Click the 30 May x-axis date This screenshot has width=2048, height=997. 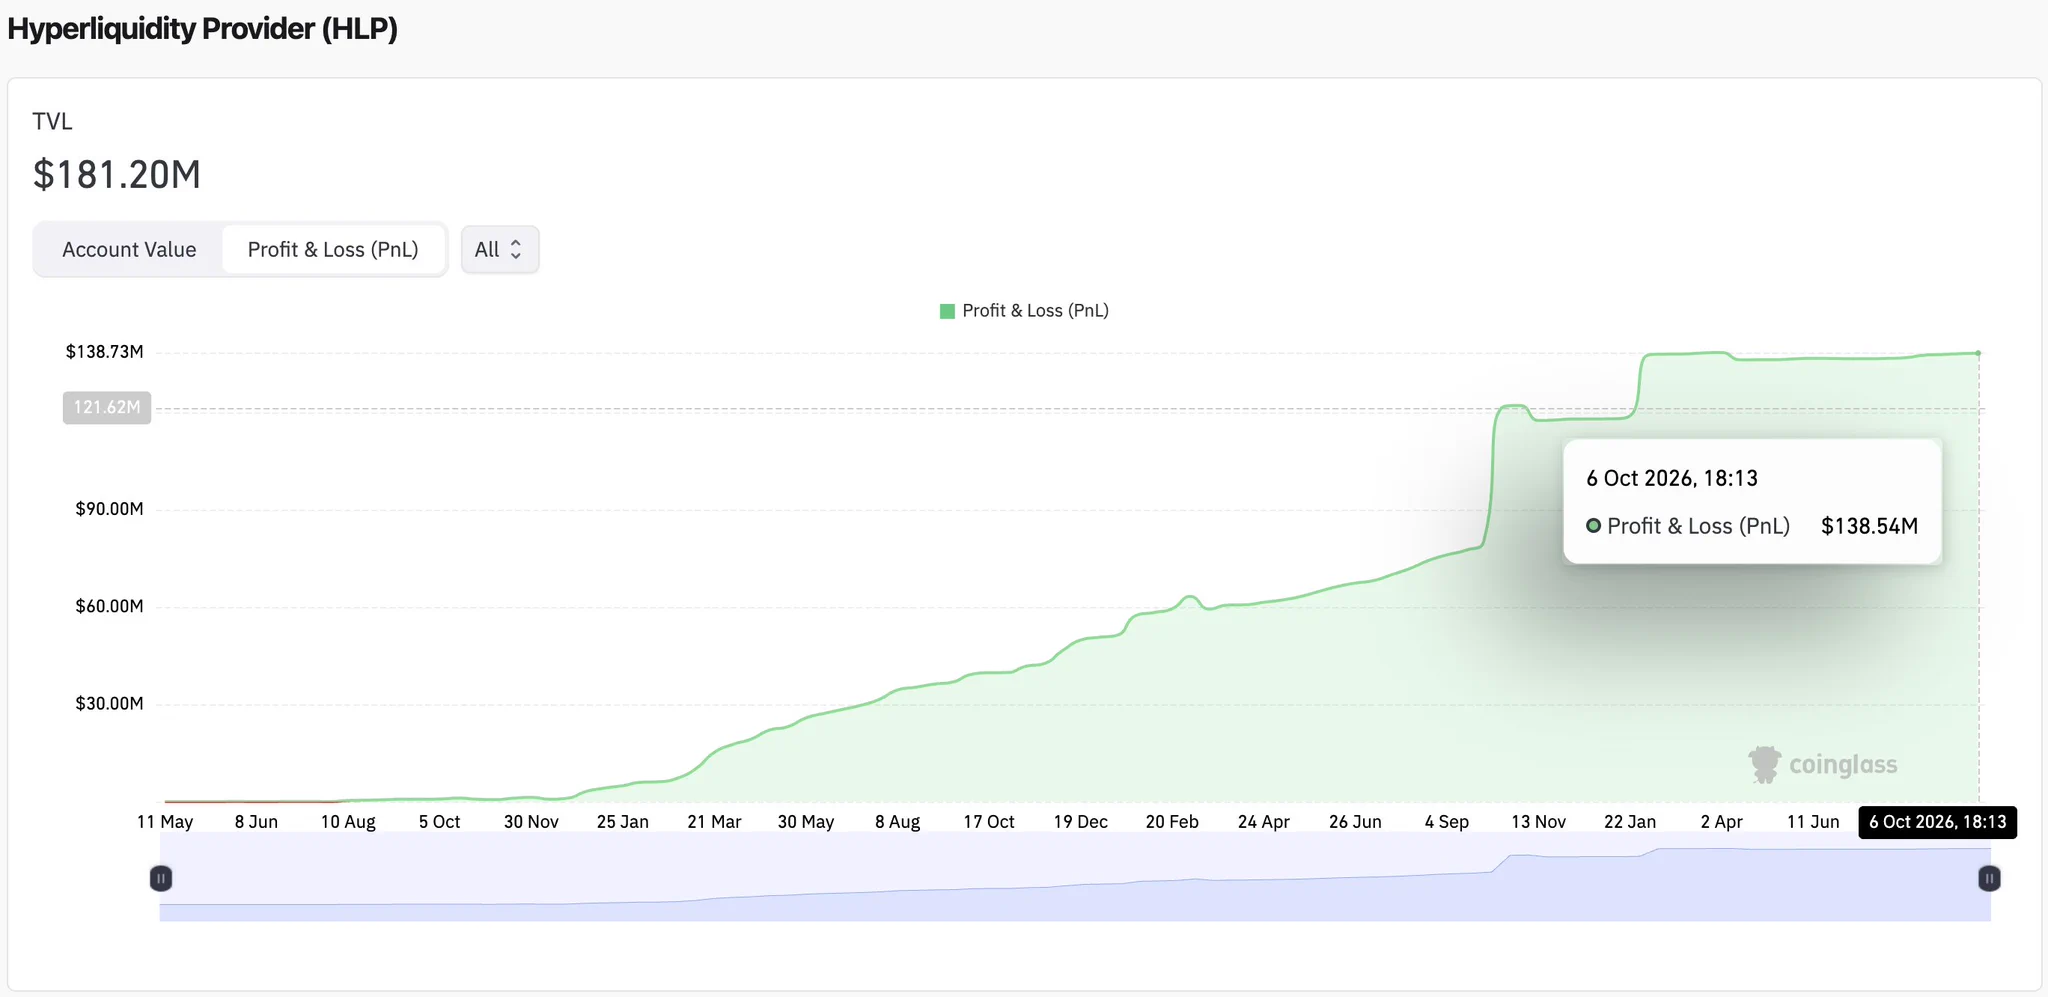[806, 822]
